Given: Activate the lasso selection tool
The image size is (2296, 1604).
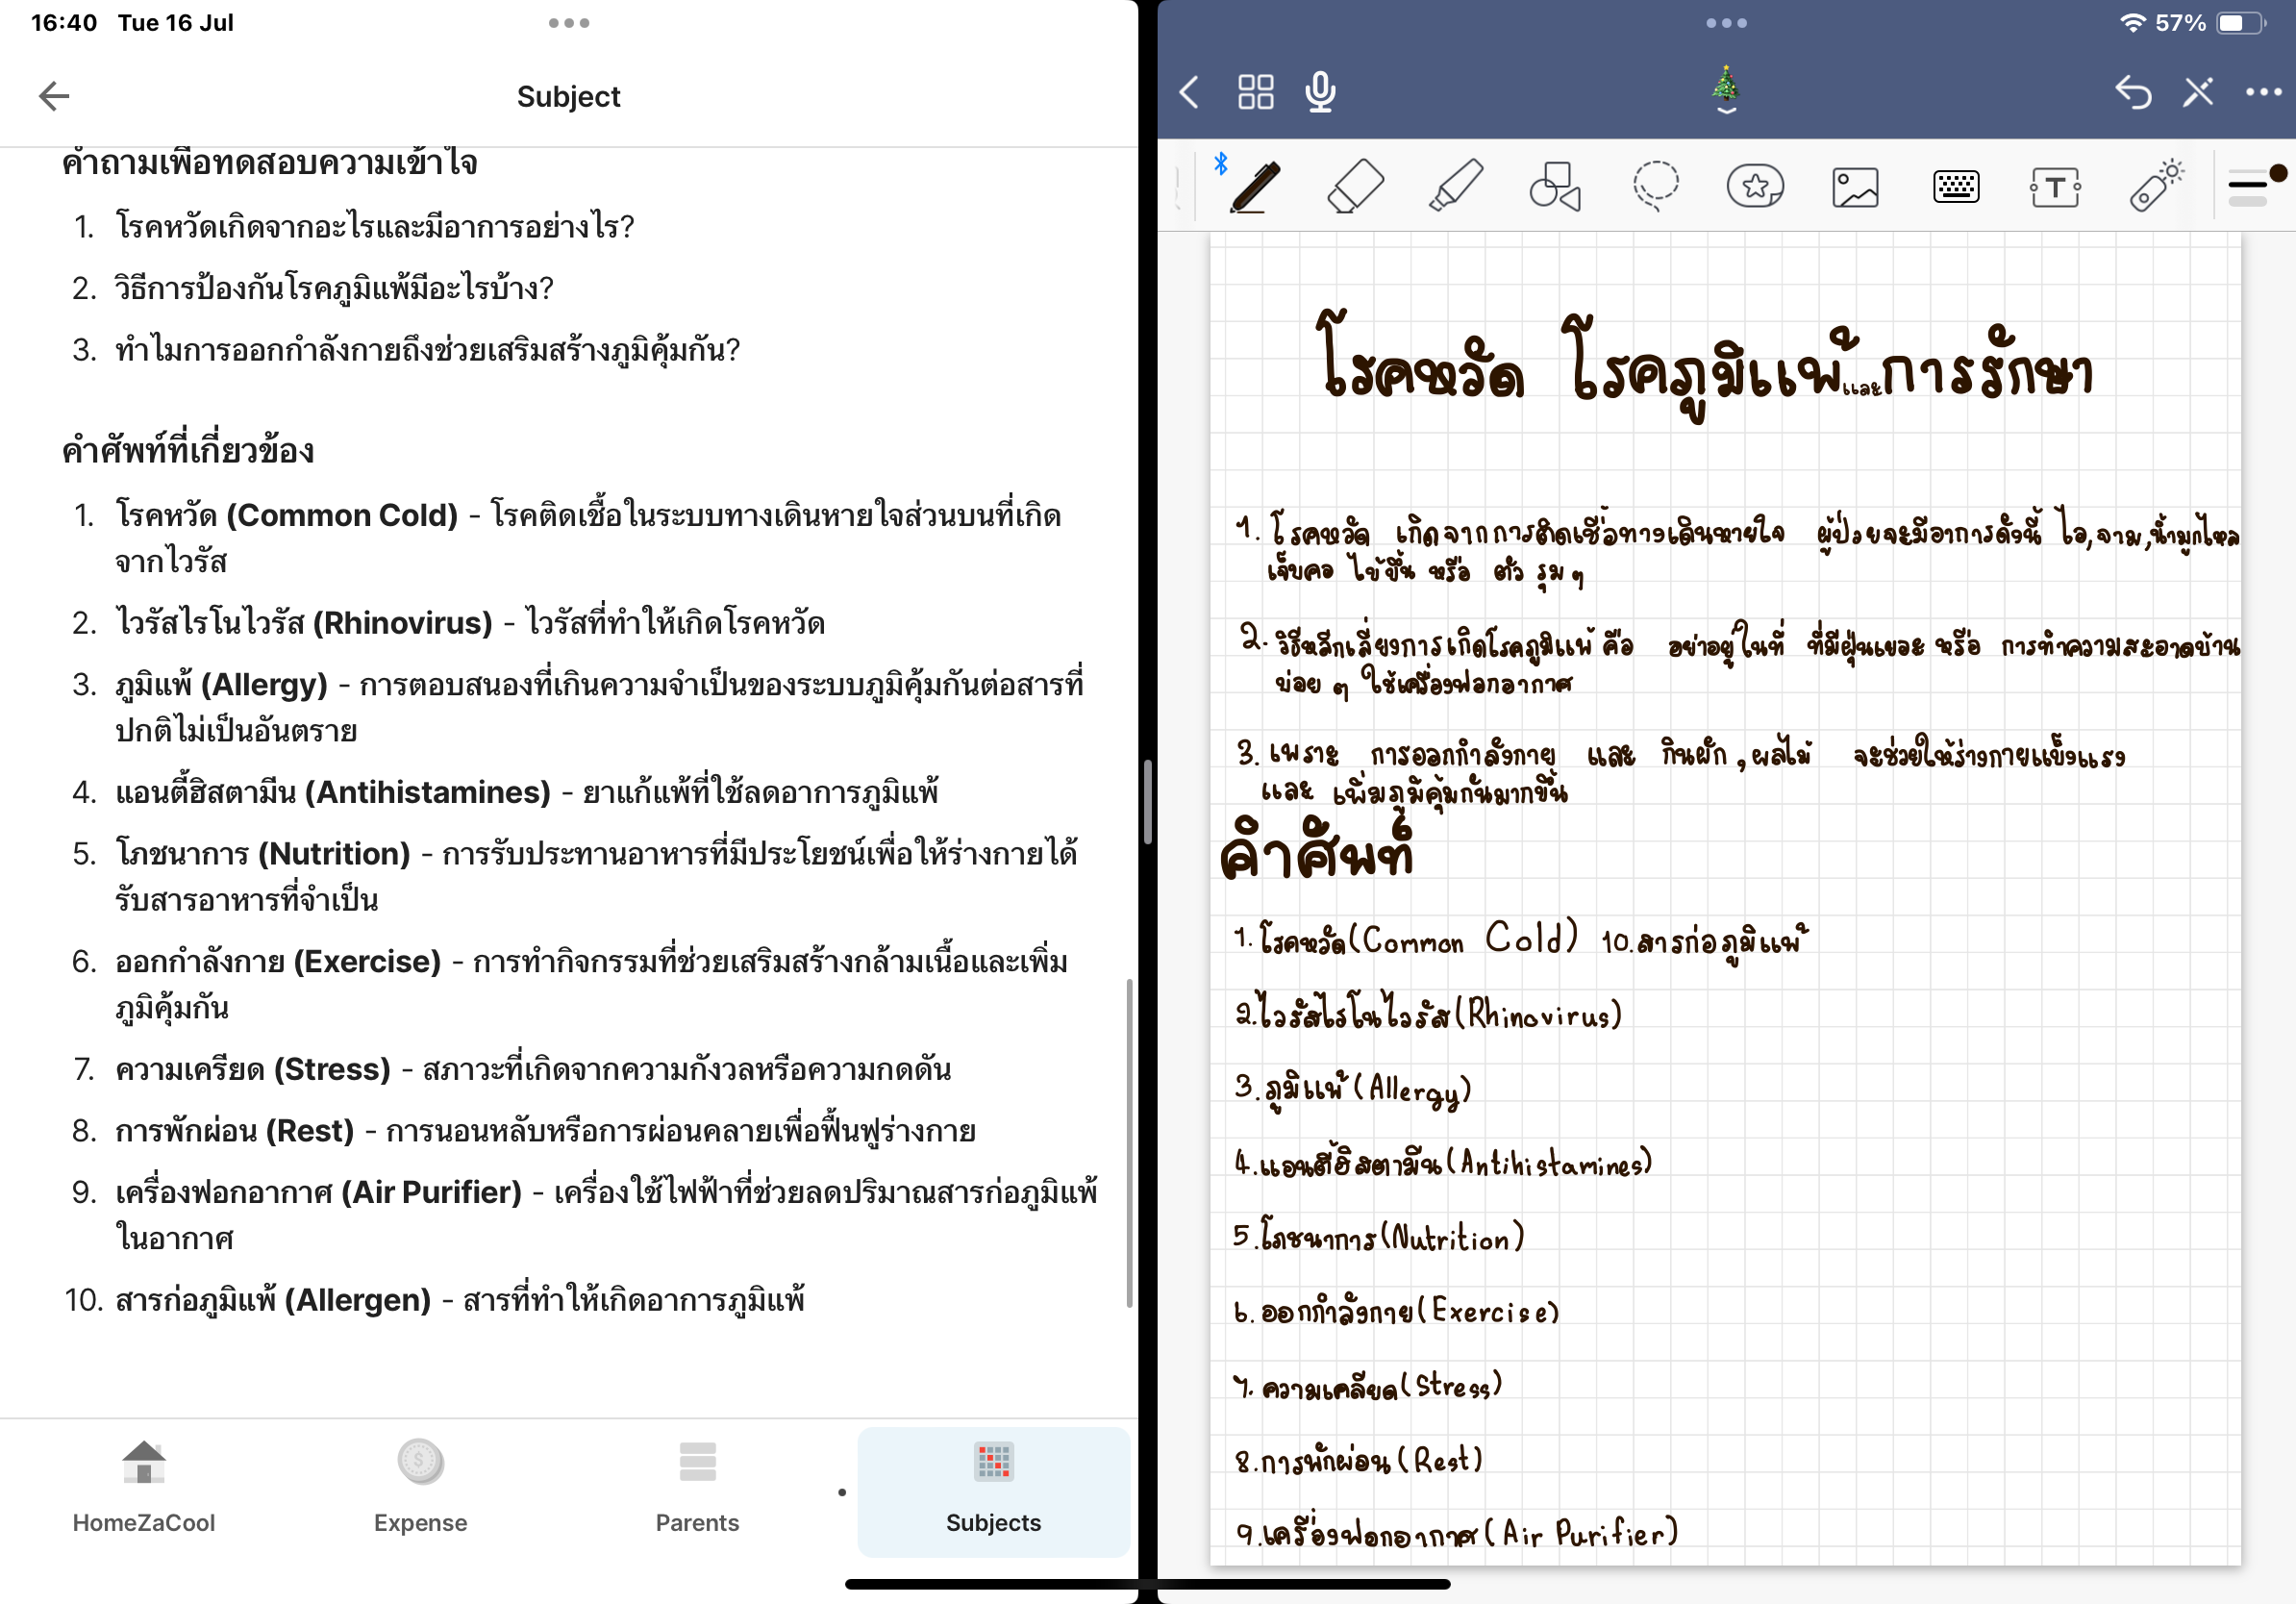Looking at the screenshot, I should click(x=1656, y=185).
